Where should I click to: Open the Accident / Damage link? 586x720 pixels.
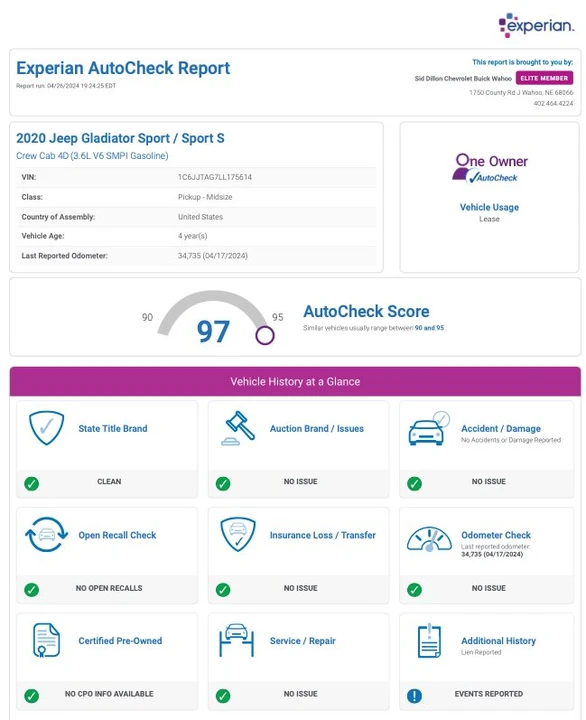click(501, 428)
